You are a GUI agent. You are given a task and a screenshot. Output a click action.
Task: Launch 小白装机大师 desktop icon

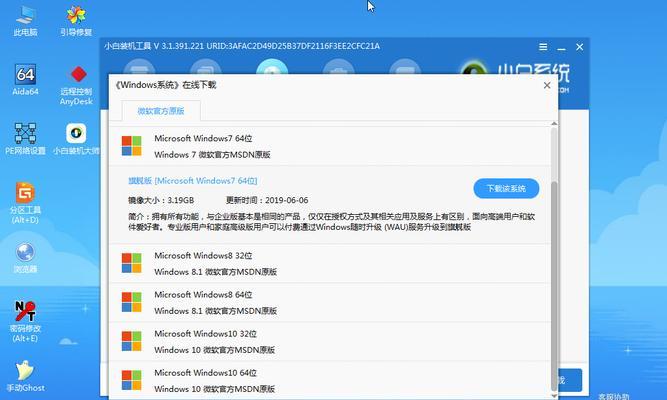click(x=76, y=139)
